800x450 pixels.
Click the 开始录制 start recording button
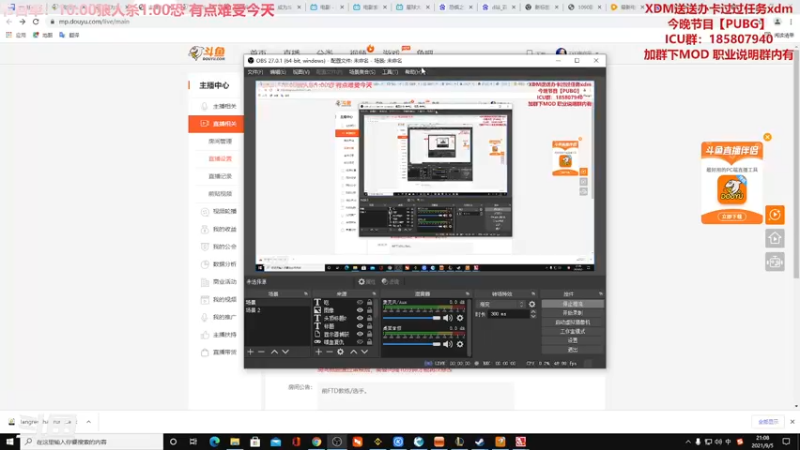pos(572,313)
